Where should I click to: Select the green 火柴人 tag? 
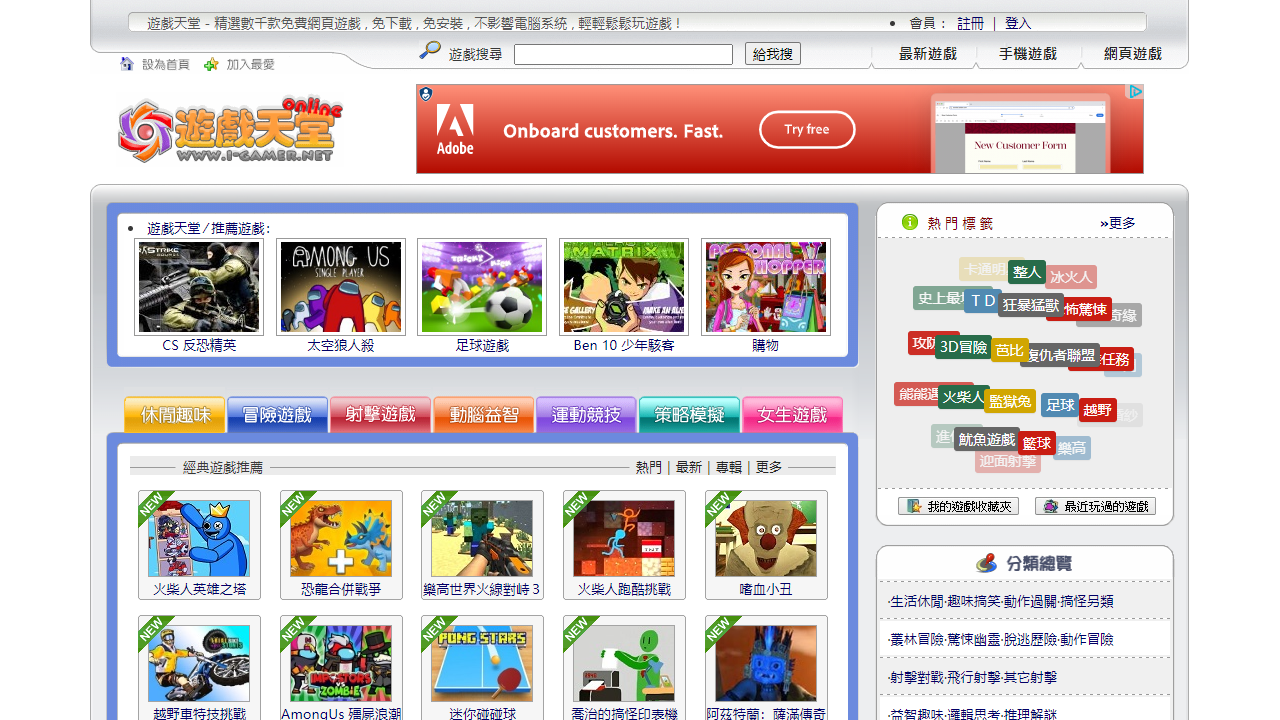pyautogui.click(x=963, y=397)
